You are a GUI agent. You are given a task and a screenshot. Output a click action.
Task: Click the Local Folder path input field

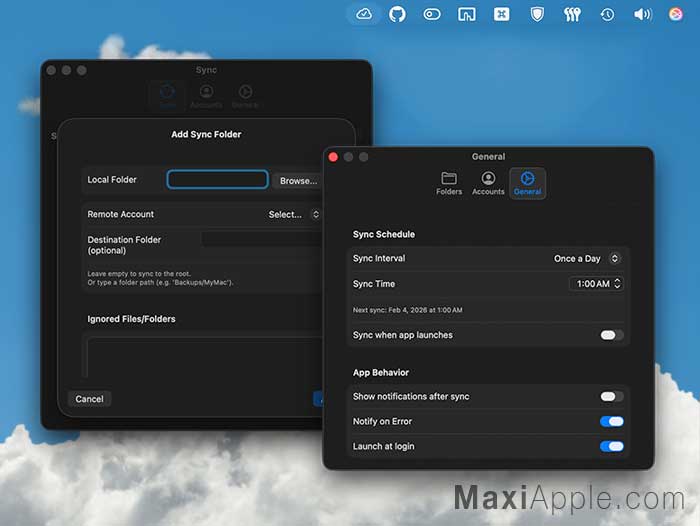[217, 180]
